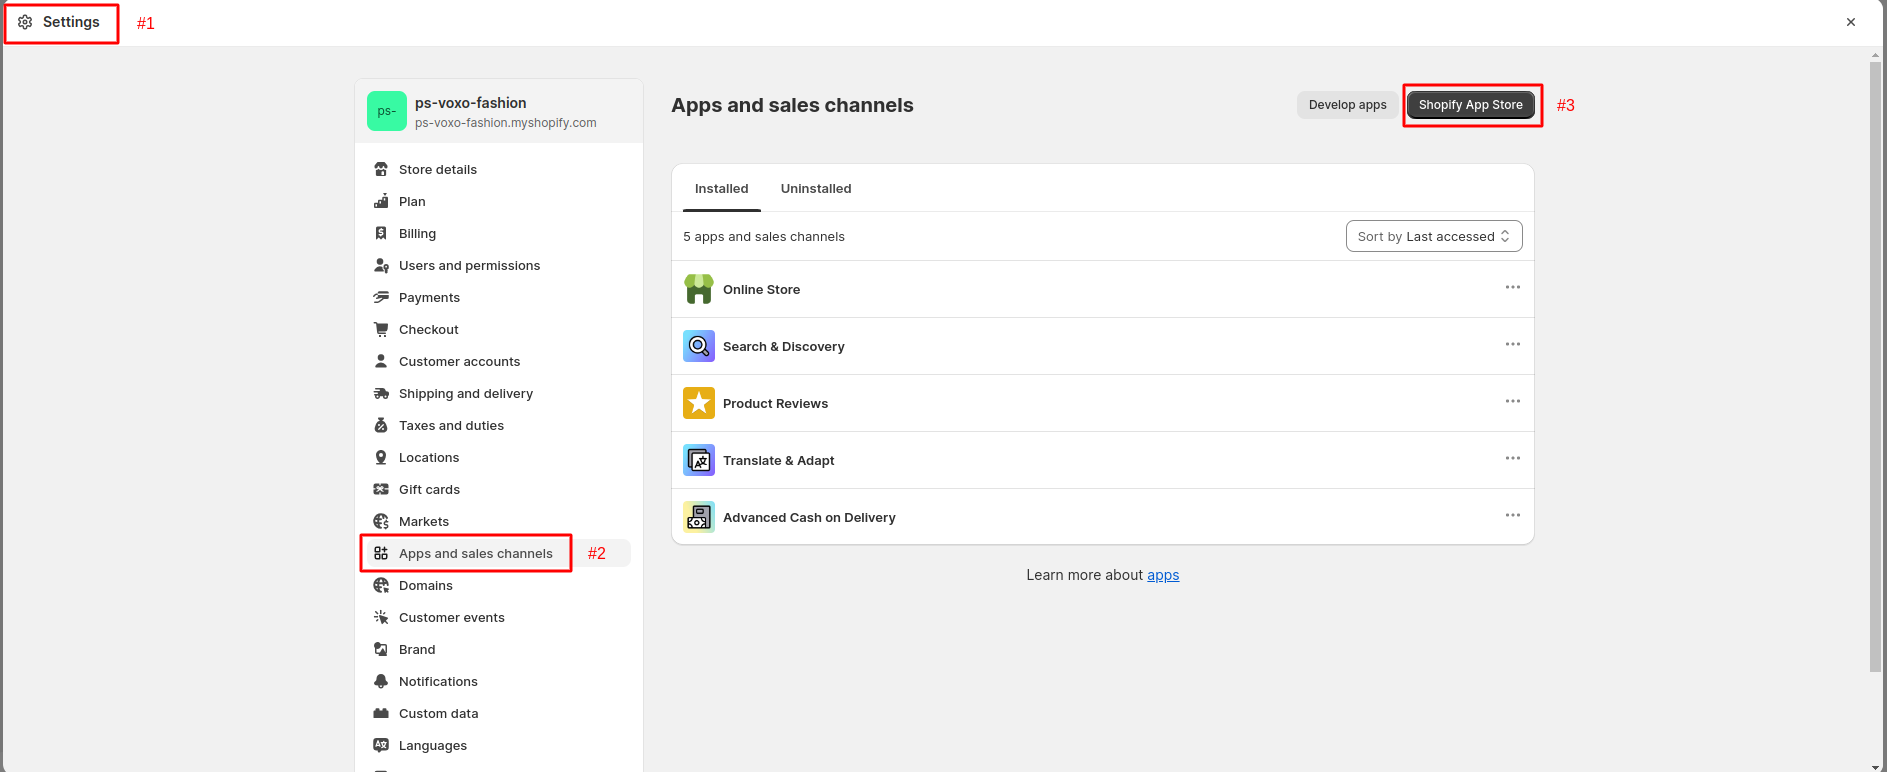
Task: Click the Product Reviews star icon
Action: point(699,403)
